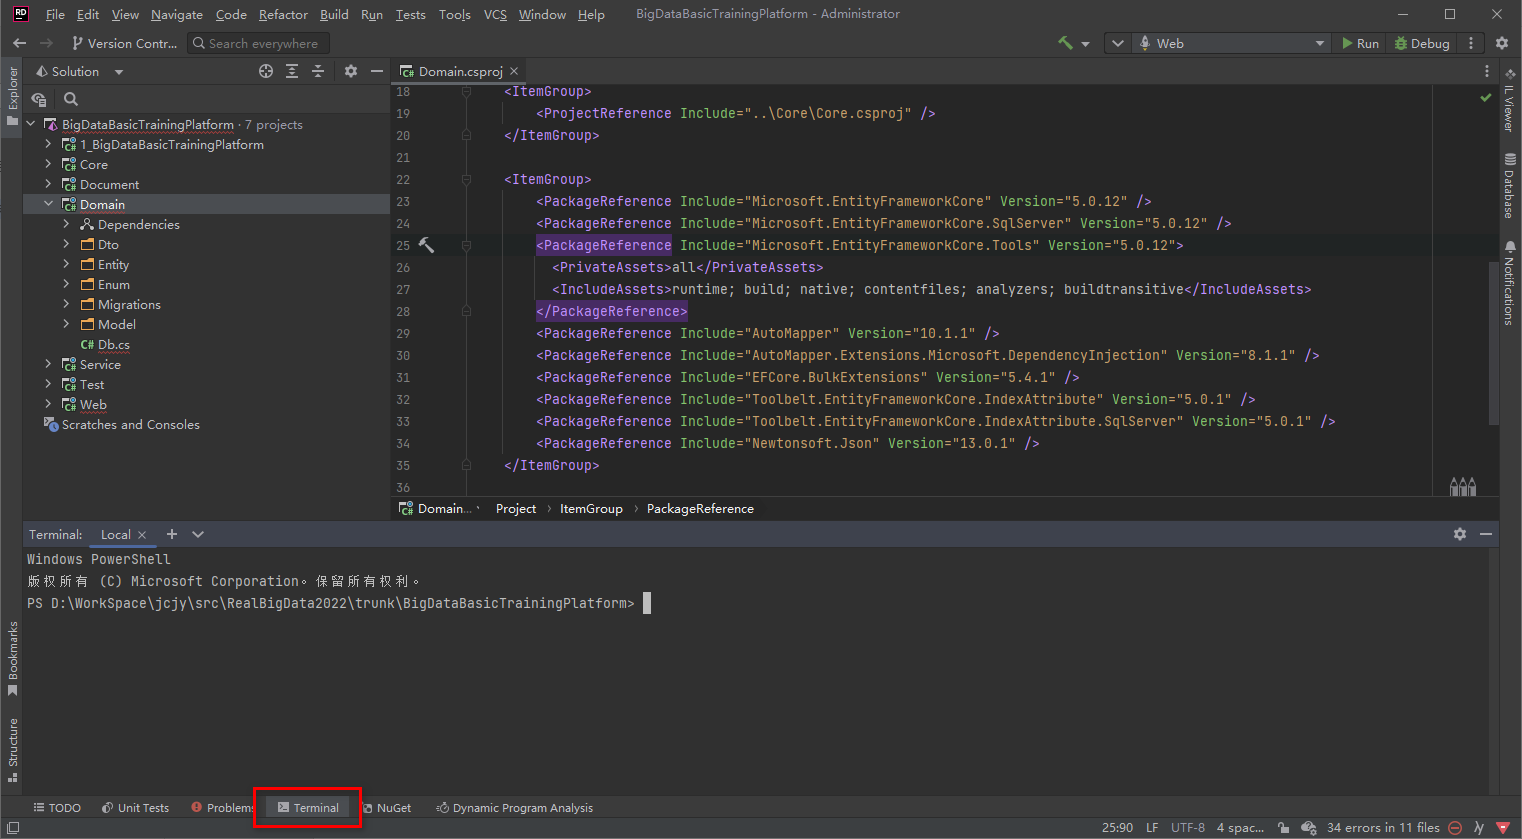
Task: Toggle the Problems tool window
Action: point(222,807)
